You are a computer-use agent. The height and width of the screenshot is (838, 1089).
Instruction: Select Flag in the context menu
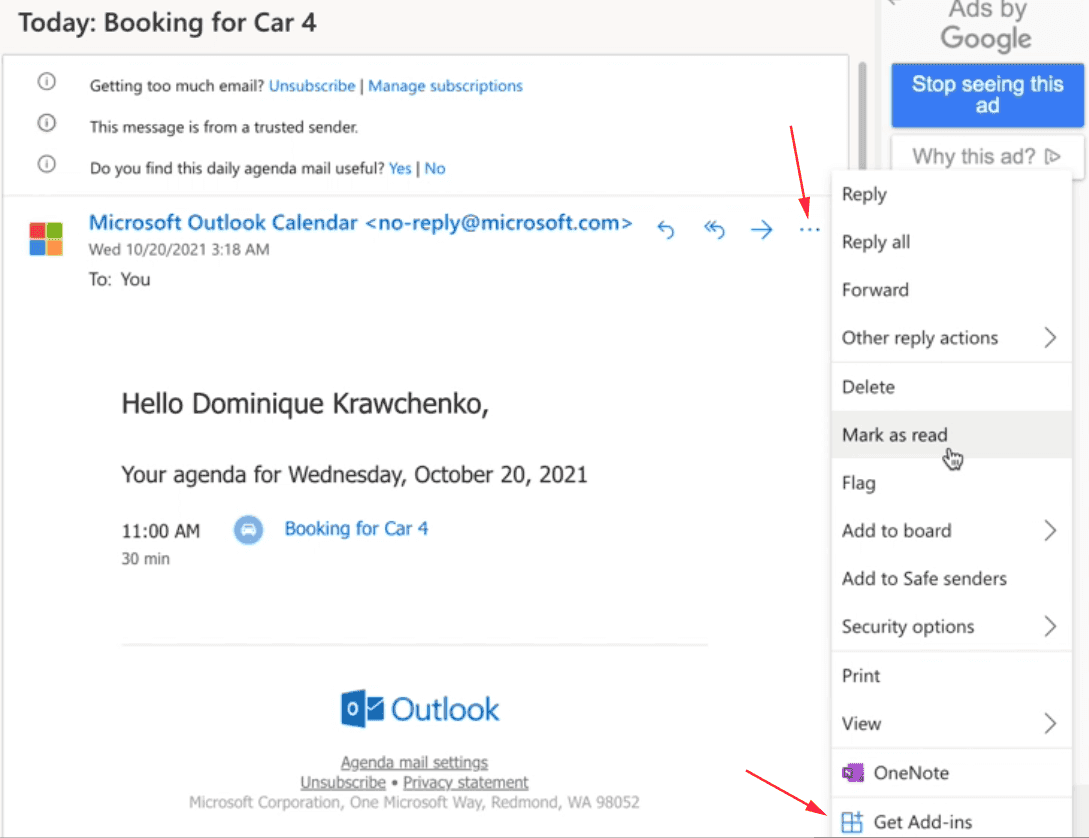858,483
